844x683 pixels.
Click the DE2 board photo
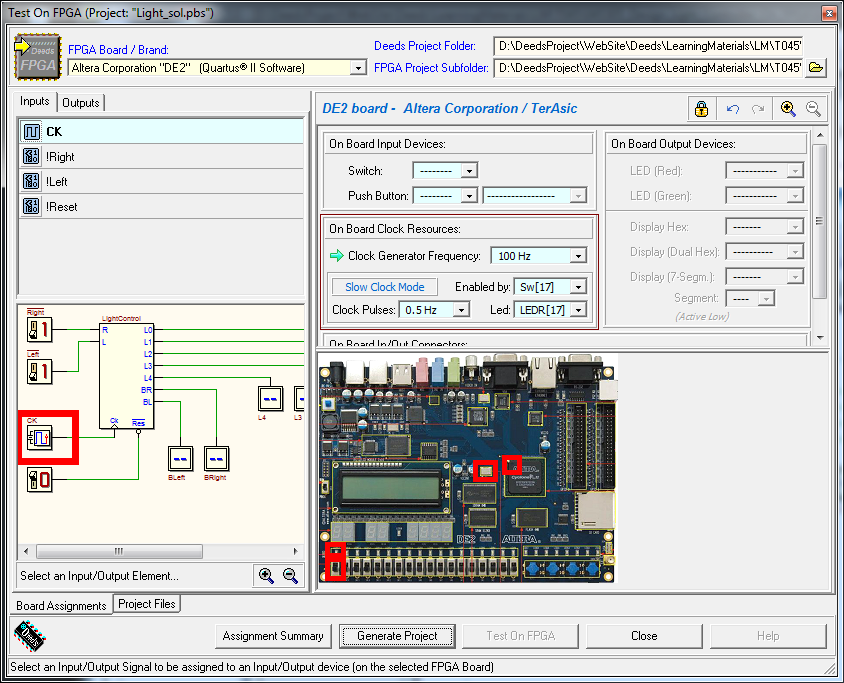468,468
